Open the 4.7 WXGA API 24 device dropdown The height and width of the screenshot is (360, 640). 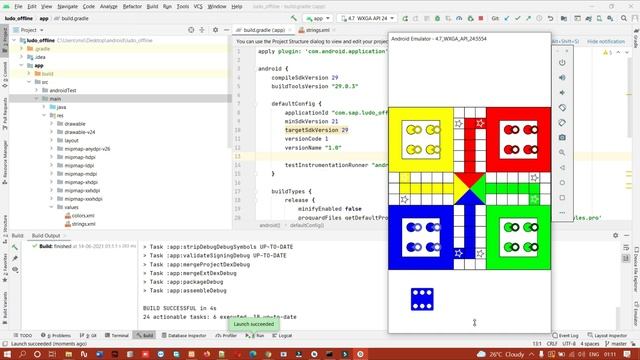tap(367, 18)
